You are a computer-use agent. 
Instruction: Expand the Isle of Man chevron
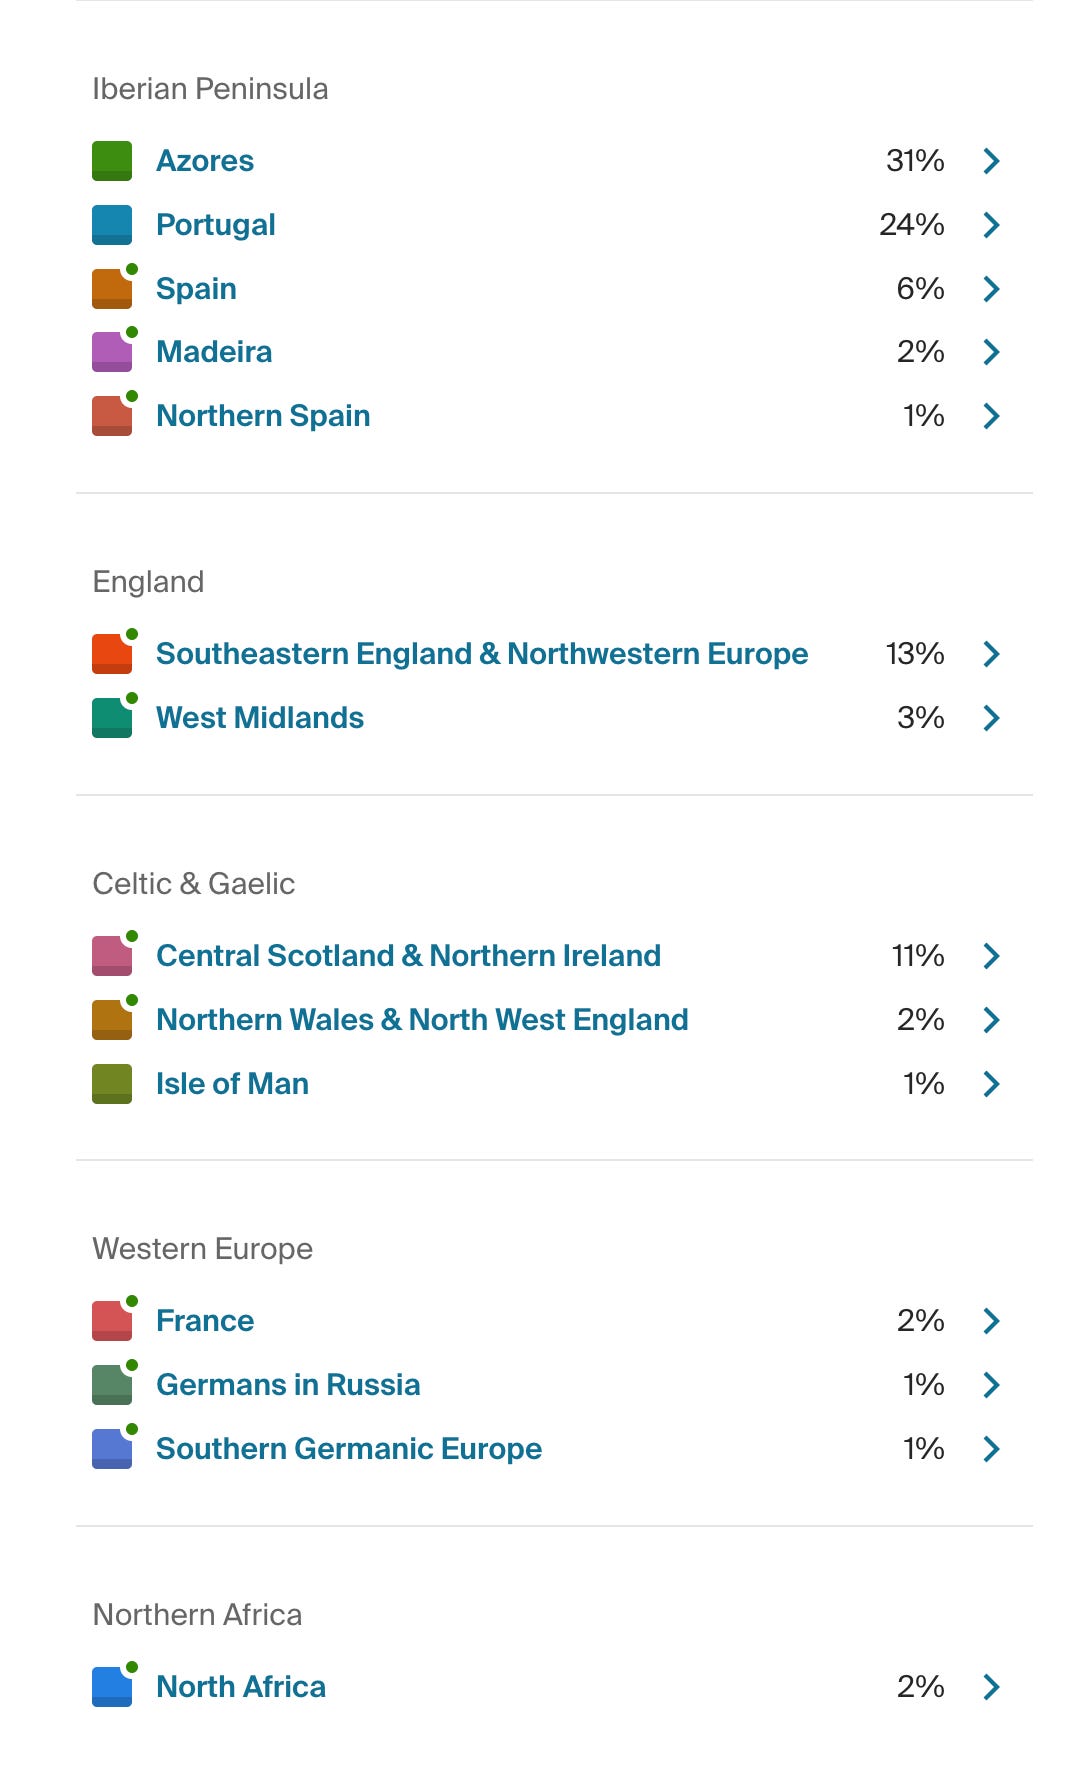click(x=991, y=1084)
